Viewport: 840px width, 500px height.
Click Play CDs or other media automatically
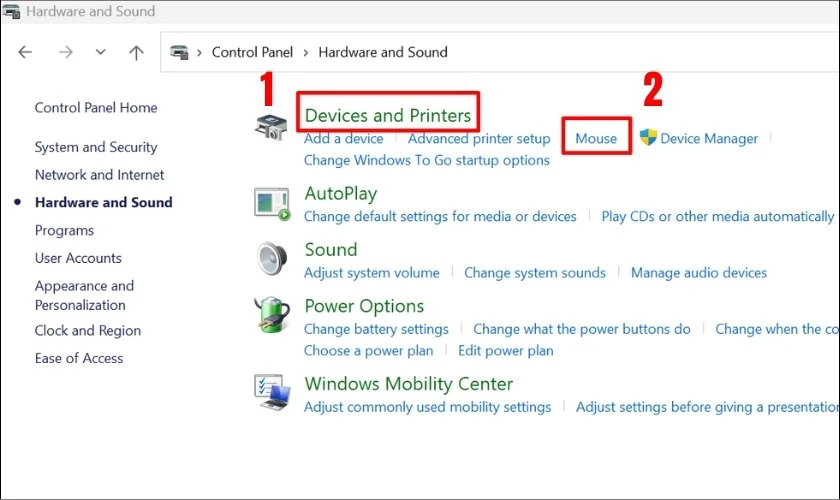717,217
